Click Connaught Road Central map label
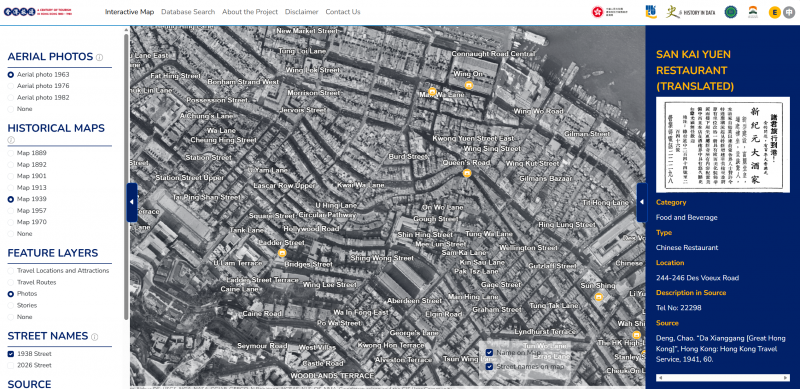 pos(492,54)
